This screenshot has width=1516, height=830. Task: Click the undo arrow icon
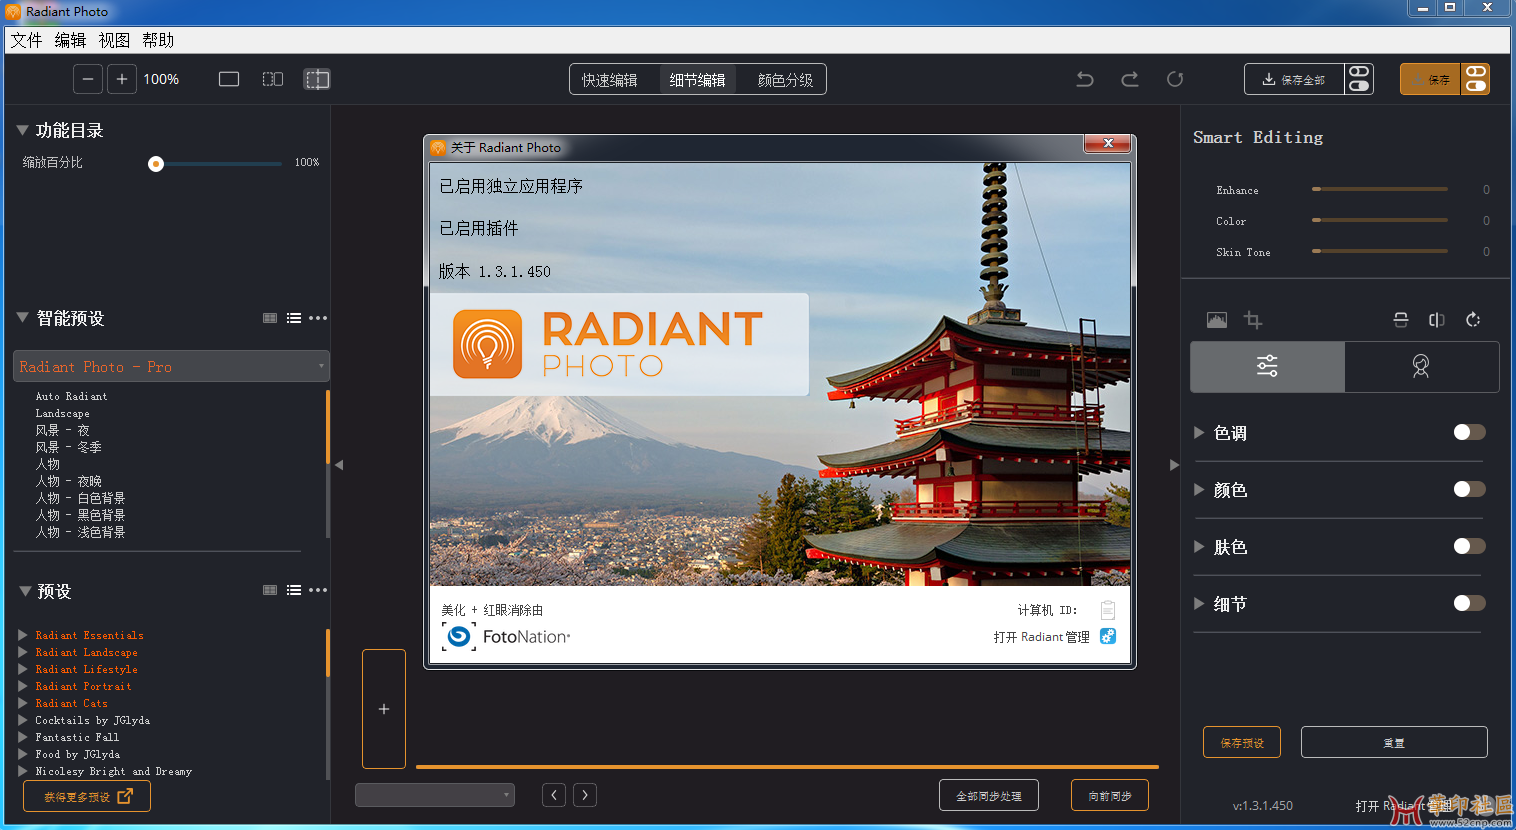coord(1085,79)
